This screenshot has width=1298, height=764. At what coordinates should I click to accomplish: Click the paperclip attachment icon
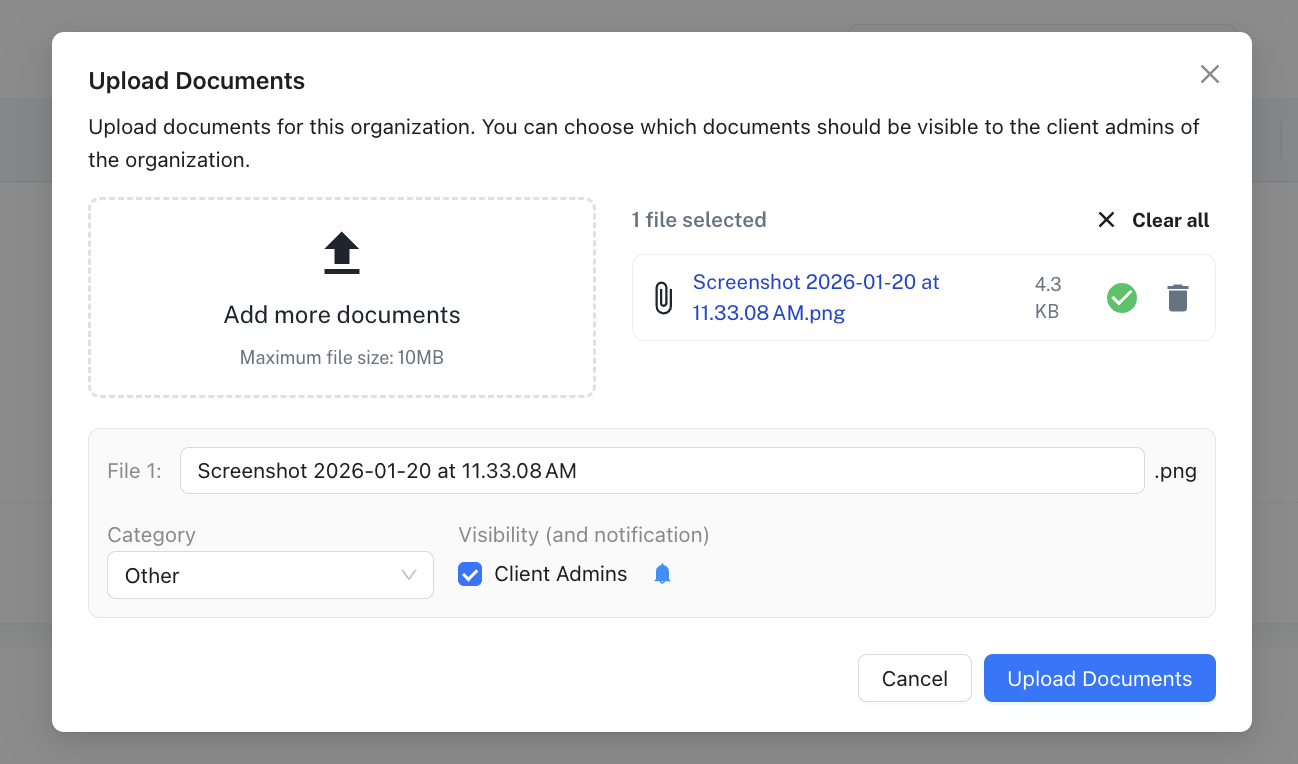[x=663, y=298]
